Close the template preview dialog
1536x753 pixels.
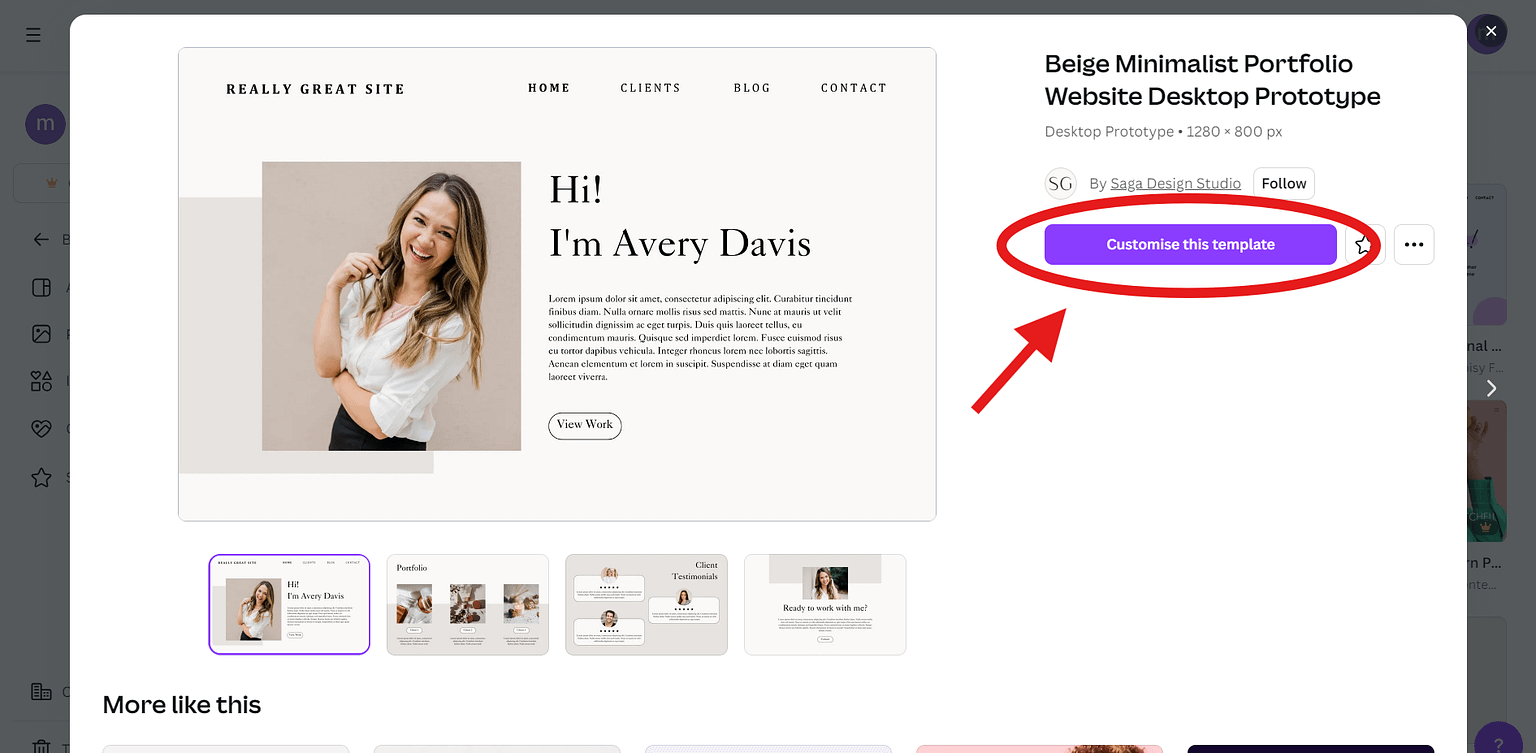coord(1489,33)
